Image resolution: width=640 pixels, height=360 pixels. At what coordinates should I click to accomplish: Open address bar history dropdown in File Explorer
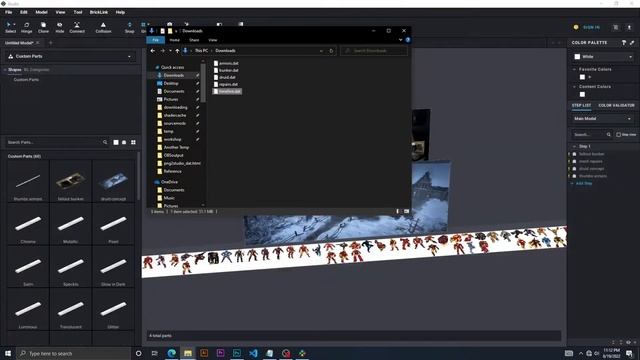tap(321, 51)
